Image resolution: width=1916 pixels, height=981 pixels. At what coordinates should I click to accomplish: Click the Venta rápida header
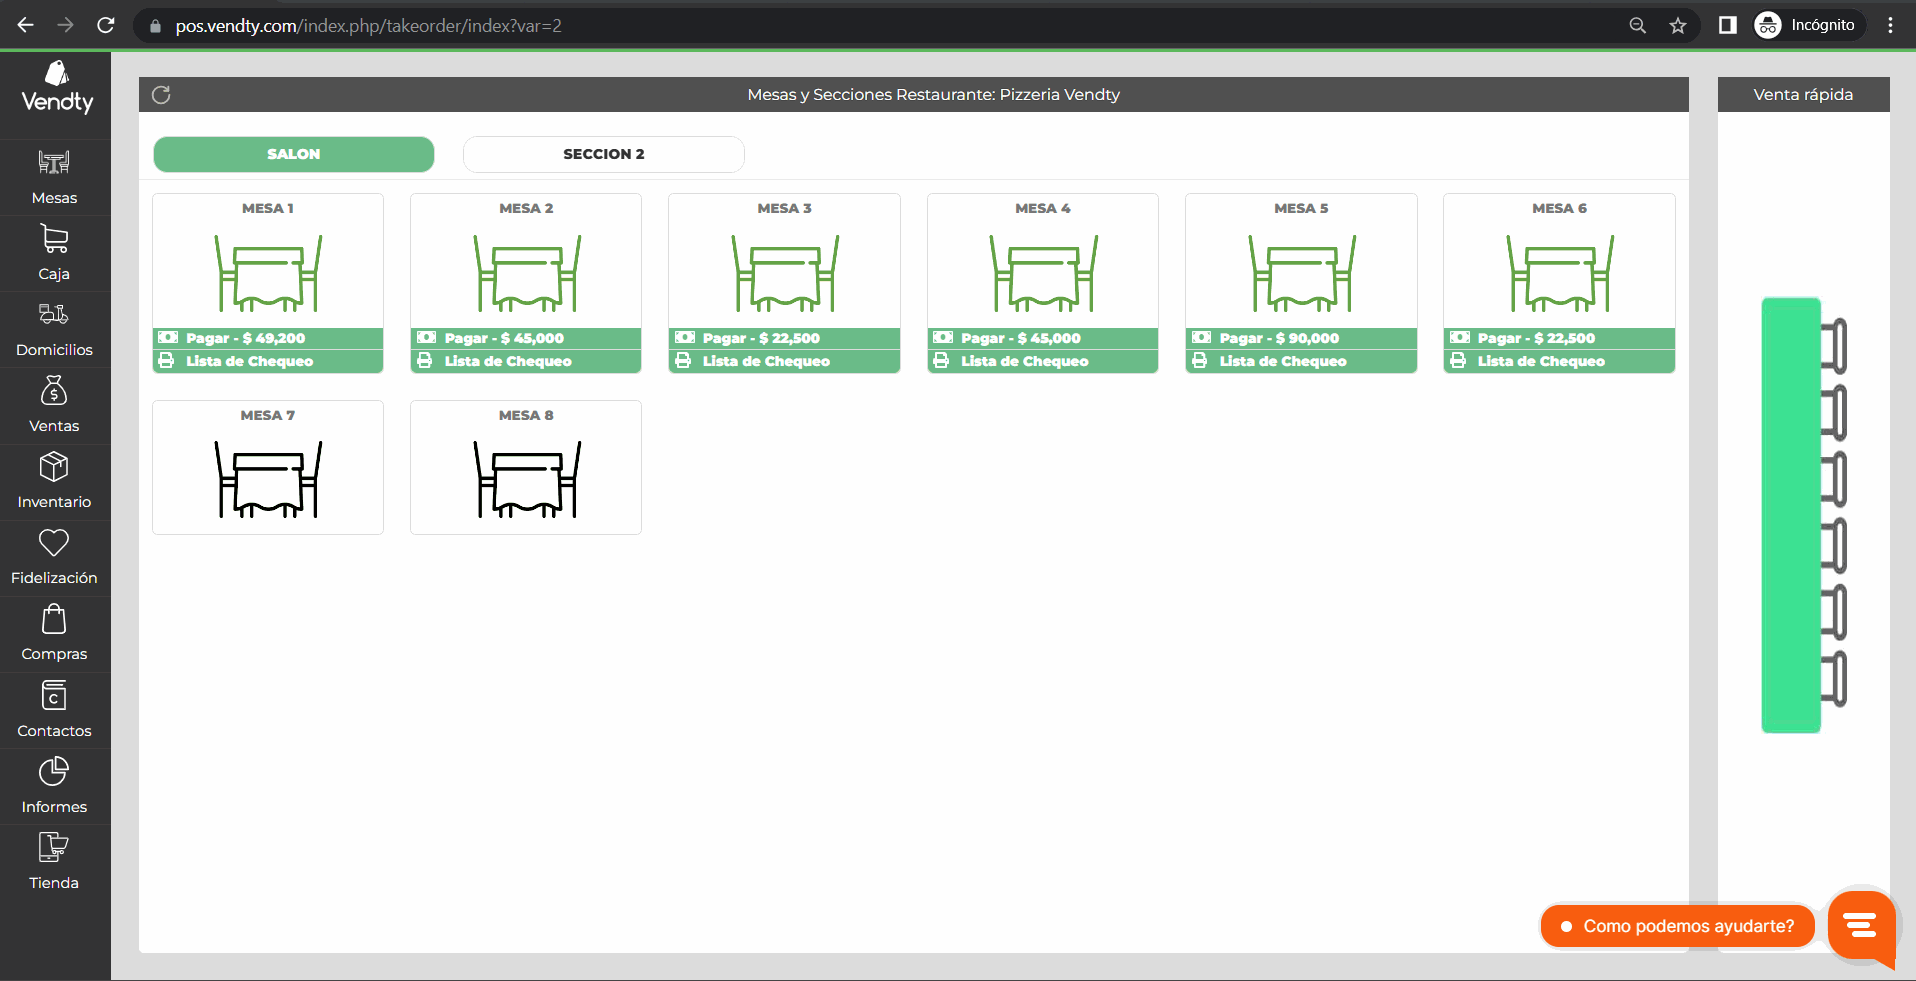[1803, 95]
